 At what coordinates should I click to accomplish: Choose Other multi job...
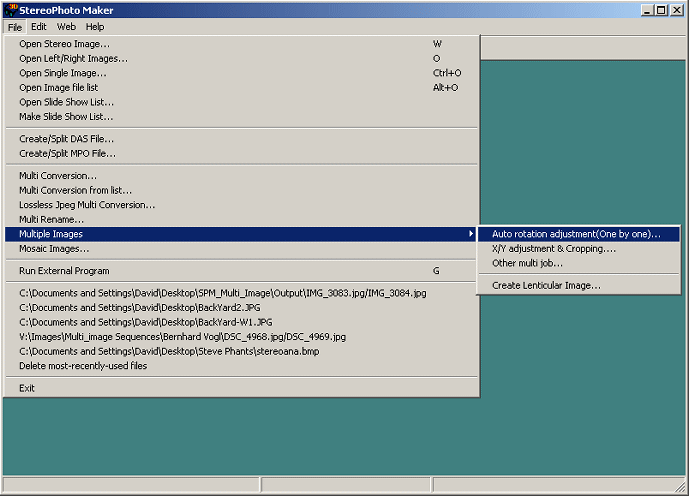coord(579,263)
